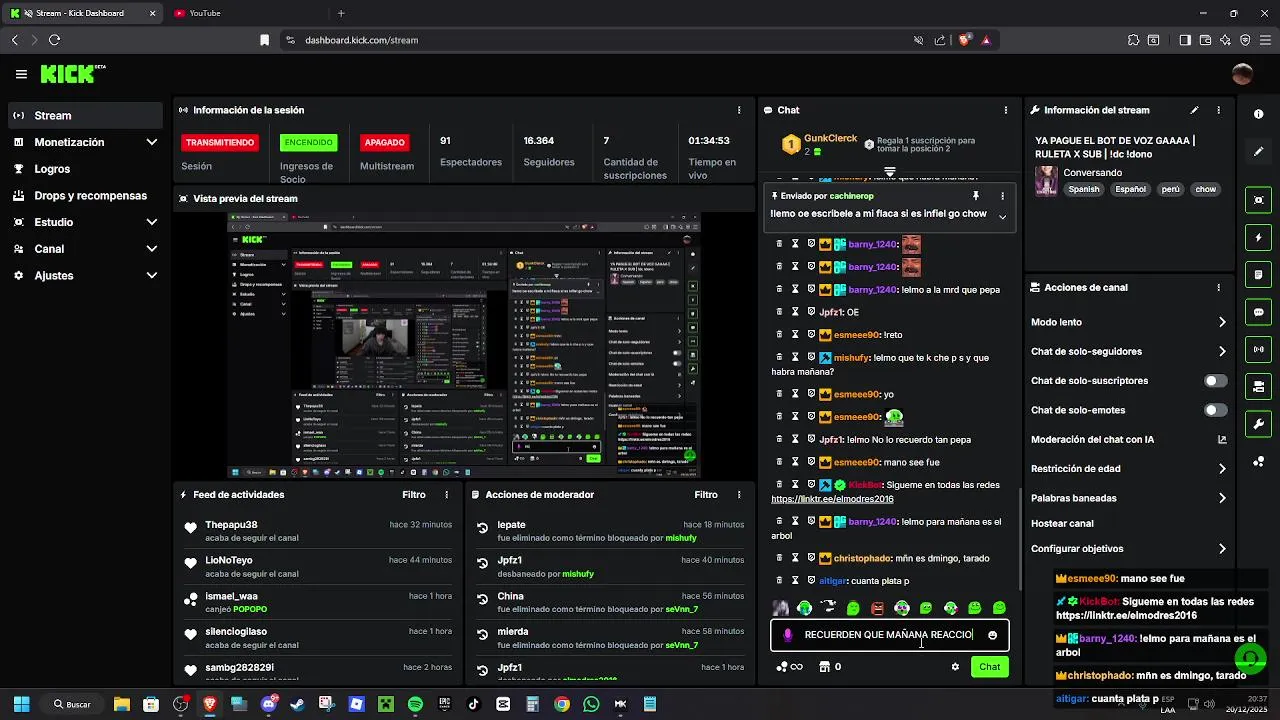This screenshot has height=720, width=1280.
Task: Expand Palabras baneadas option
Action: click(1129, 498)
